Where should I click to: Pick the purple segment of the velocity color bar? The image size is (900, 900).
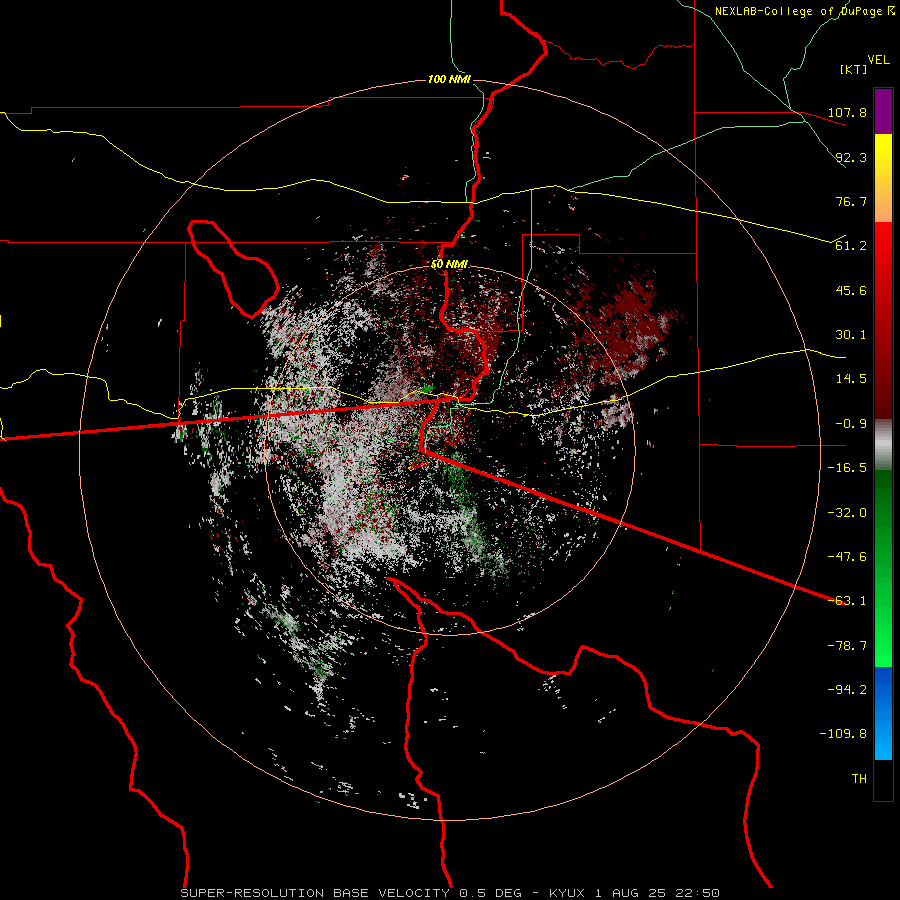click(x=883, y=111)
